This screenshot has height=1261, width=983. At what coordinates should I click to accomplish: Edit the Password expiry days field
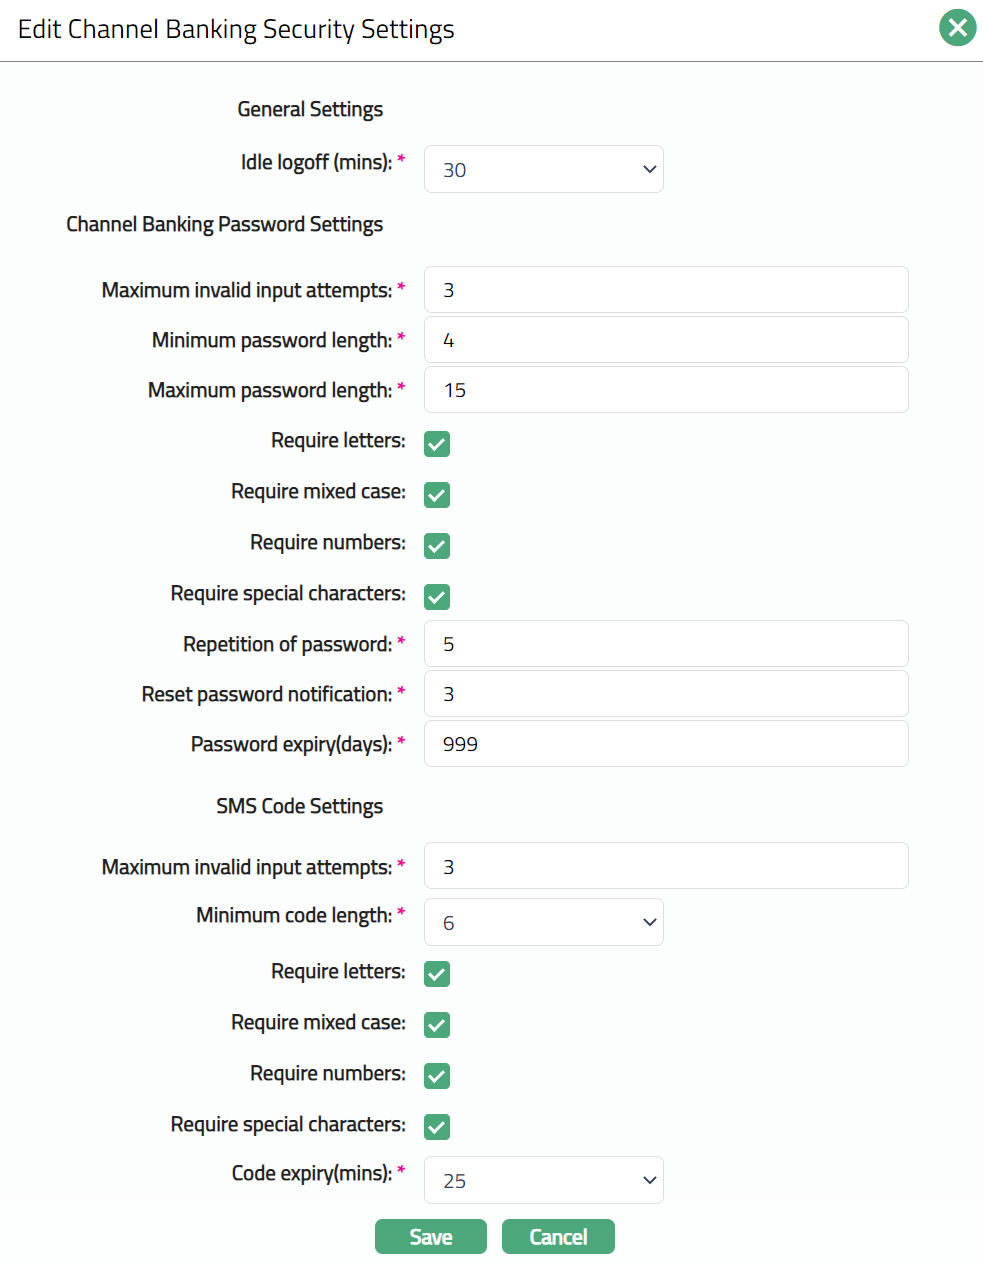666,744
